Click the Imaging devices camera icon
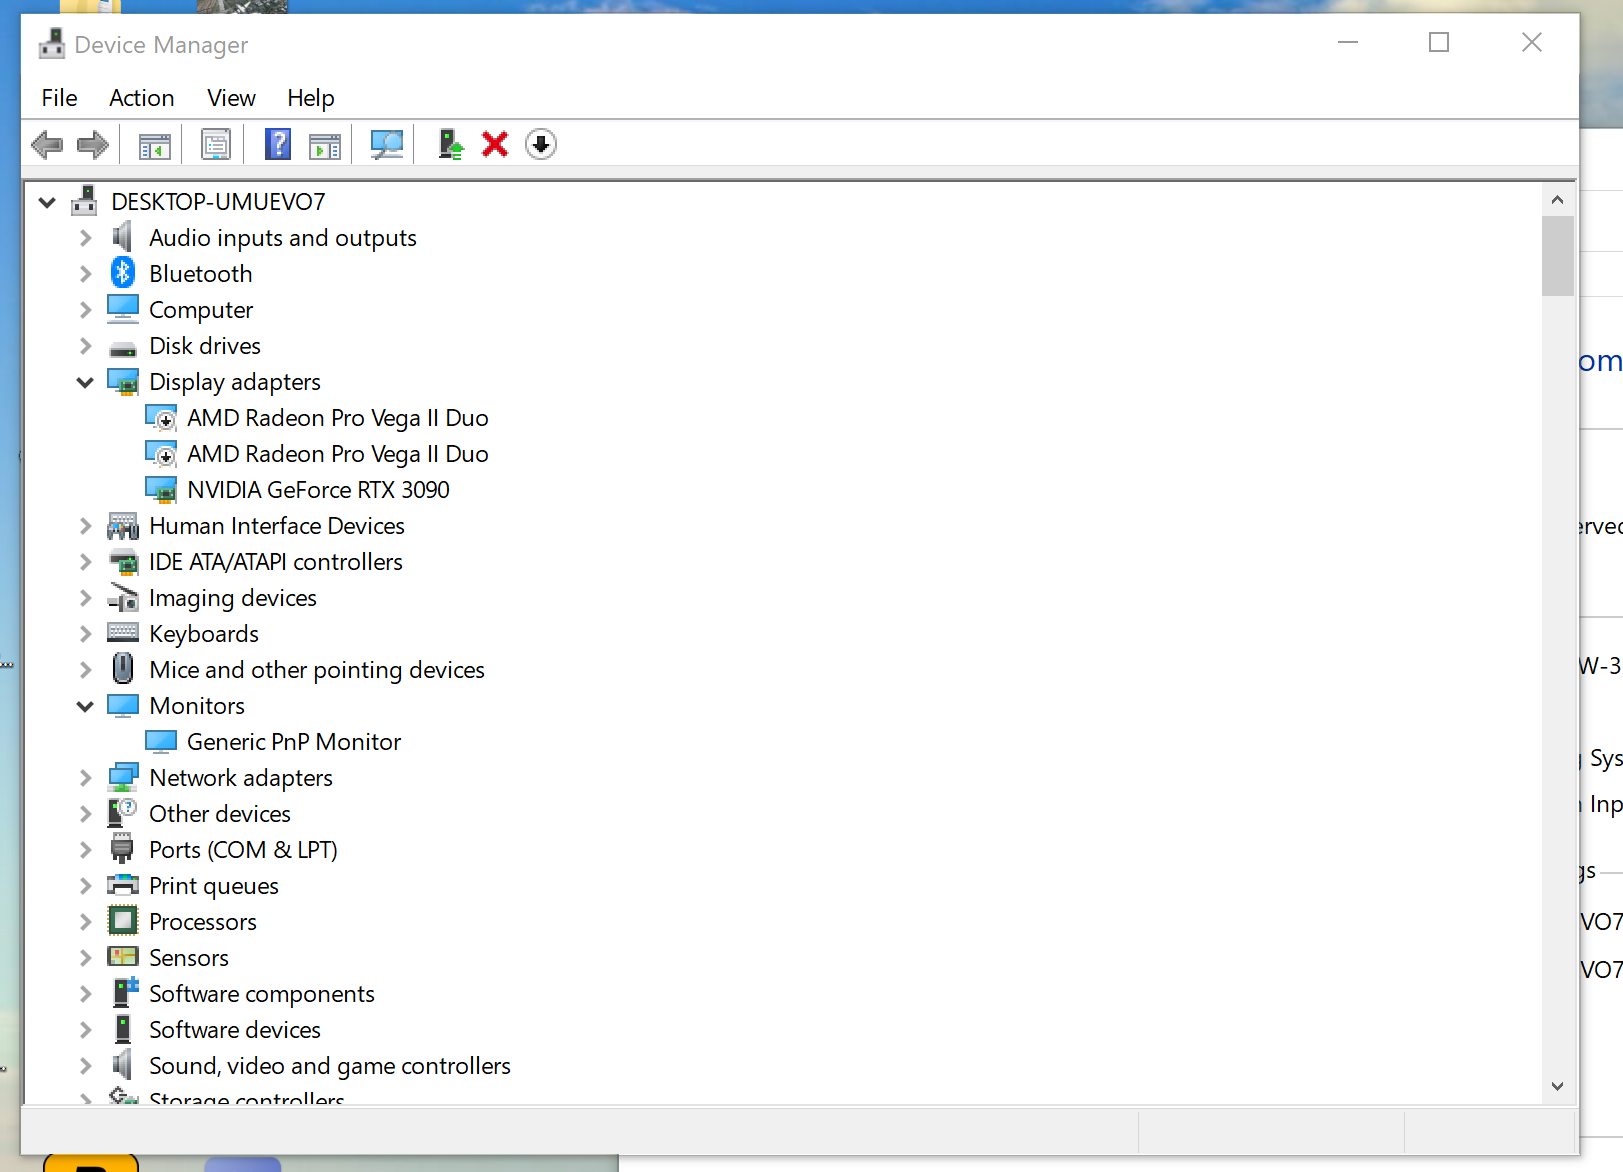Viewport: 1623px width, 1172px height. point(123,597)
